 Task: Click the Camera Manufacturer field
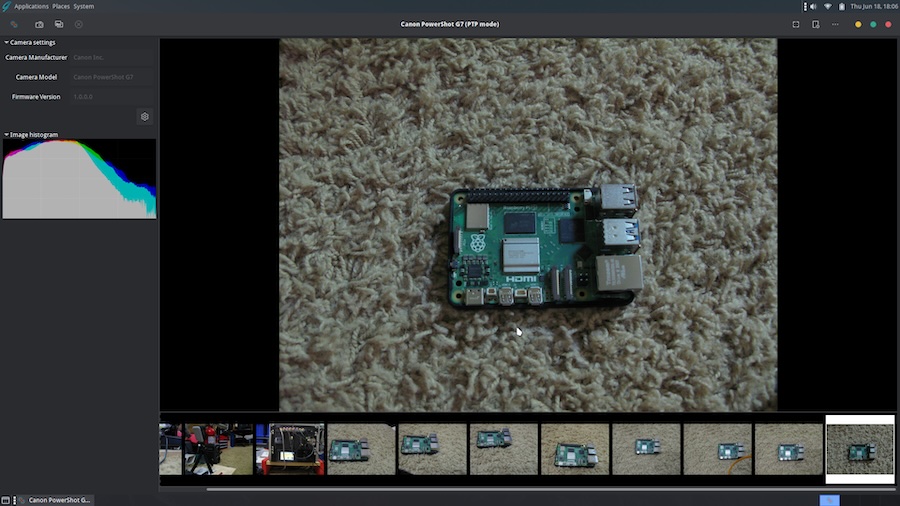pyautogui.click(x=112, y=57)
